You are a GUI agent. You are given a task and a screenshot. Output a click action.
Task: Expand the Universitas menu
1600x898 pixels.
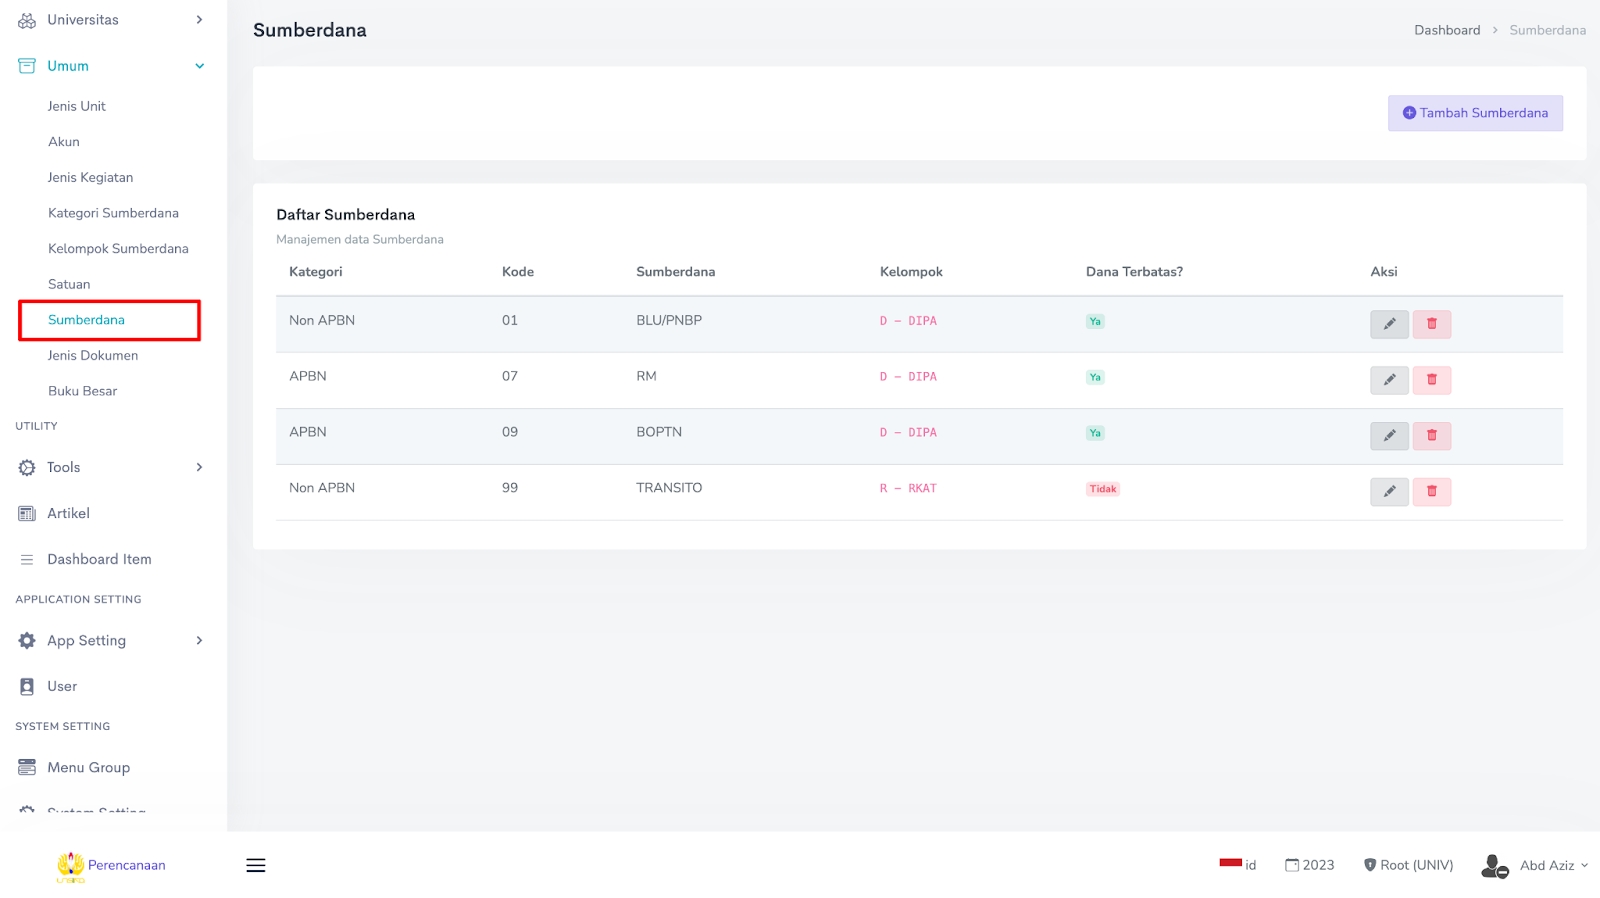[x=110, y=20]
